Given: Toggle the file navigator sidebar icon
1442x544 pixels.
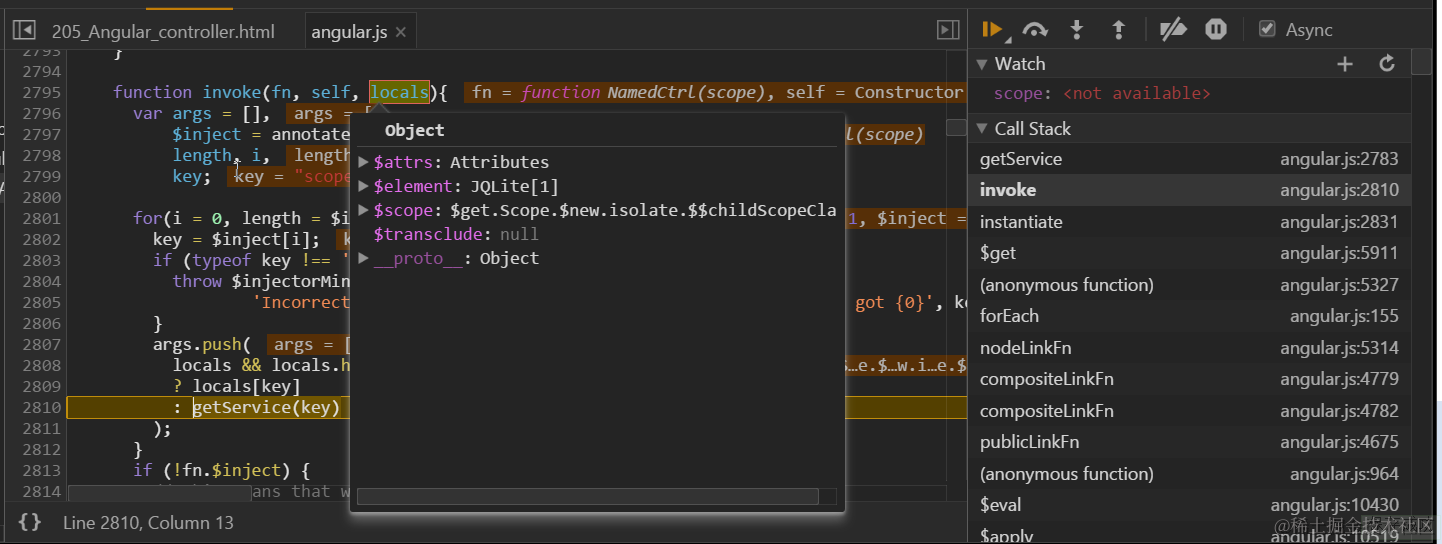Looking at the screenshot, I should point(24,31).
